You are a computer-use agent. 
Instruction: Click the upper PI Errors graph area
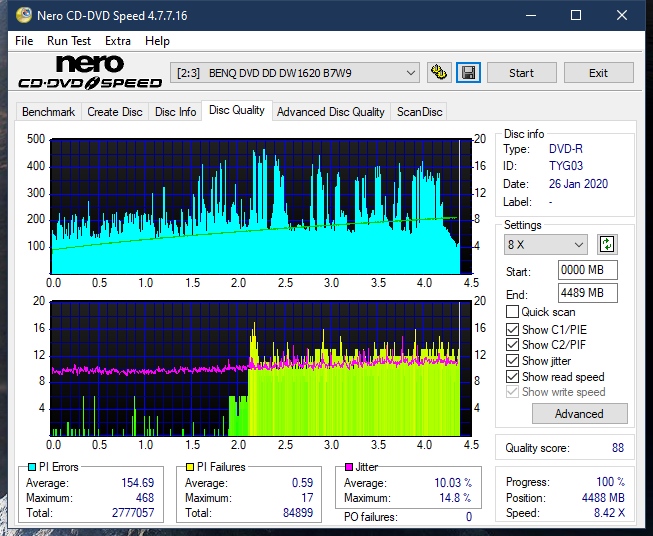pos(261,206)
